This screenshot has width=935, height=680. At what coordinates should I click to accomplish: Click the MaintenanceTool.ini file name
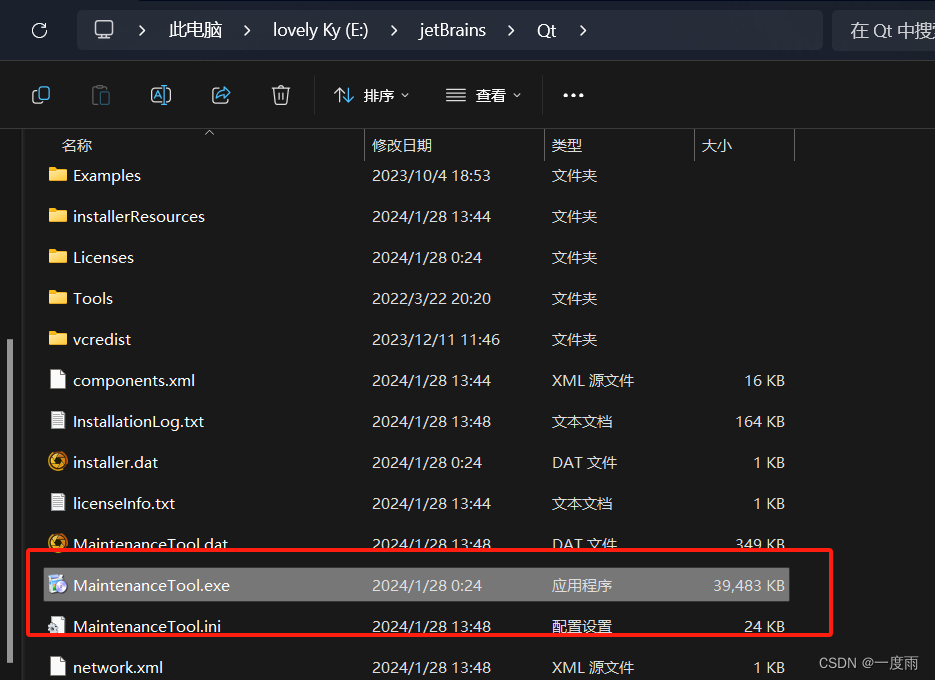(x=147, y=626)
